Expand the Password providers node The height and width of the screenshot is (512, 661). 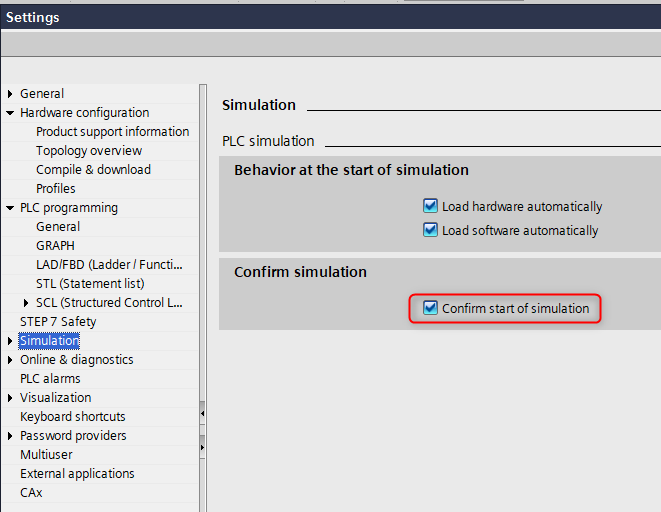[10, 436]
